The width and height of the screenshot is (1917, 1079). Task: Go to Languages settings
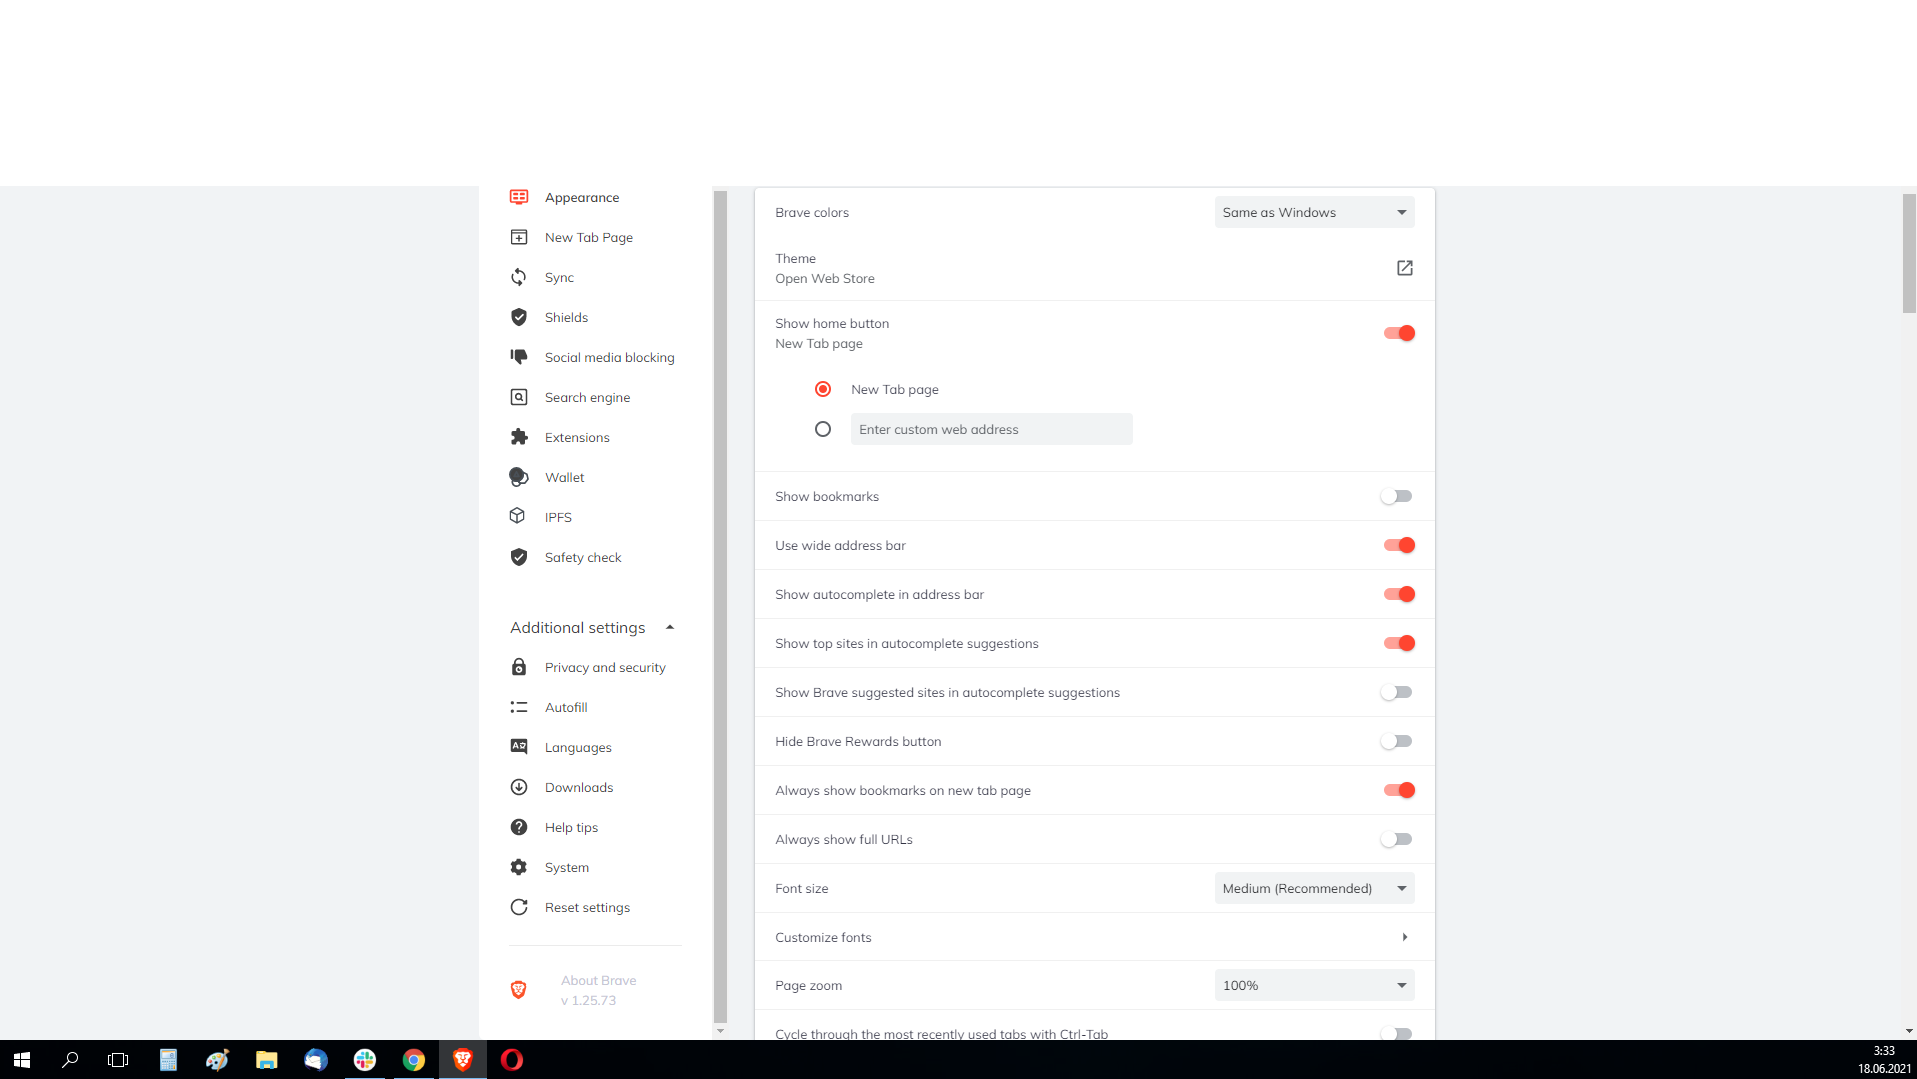coord(578,747)
